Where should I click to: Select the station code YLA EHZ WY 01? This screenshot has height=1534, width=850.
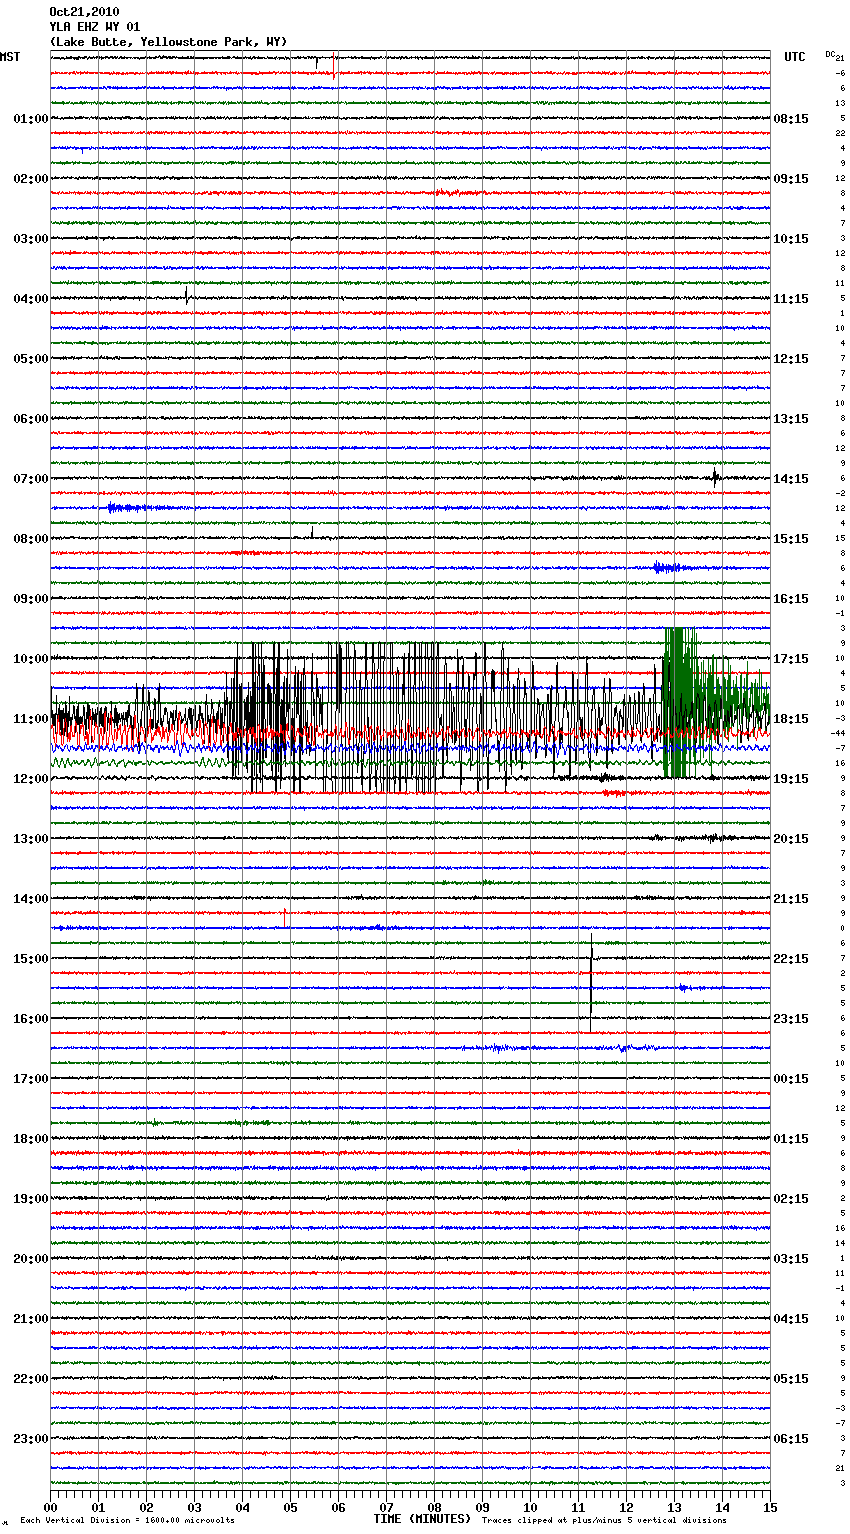tap(95, 27)
